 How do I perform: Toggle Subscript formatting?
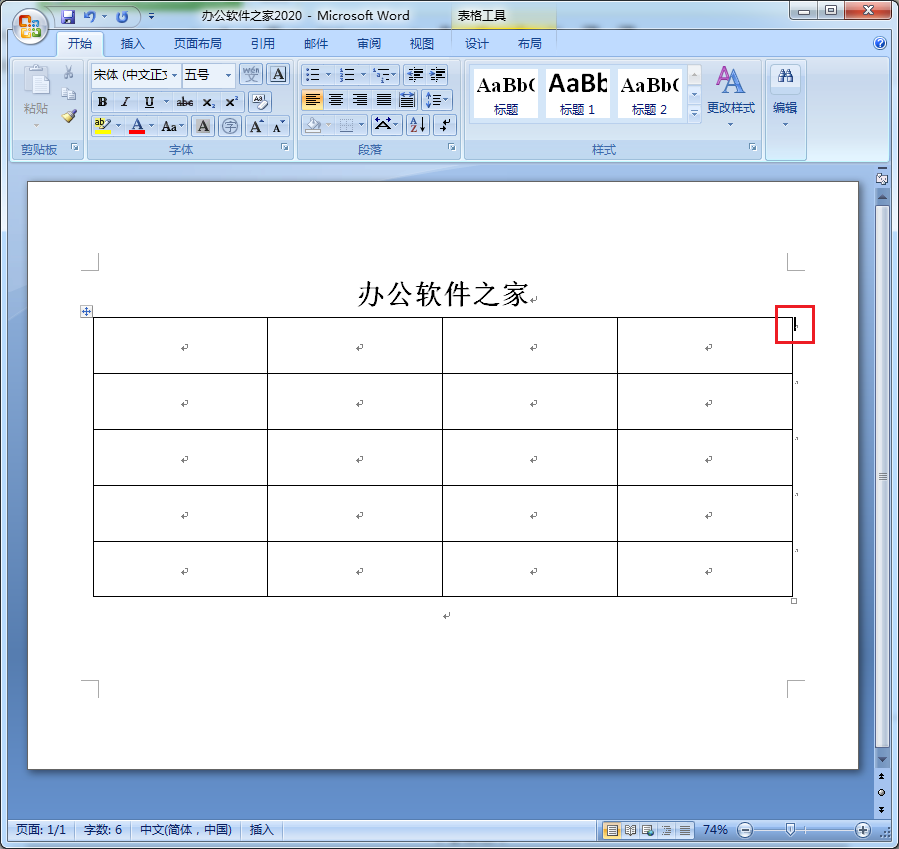coord(209,102)
